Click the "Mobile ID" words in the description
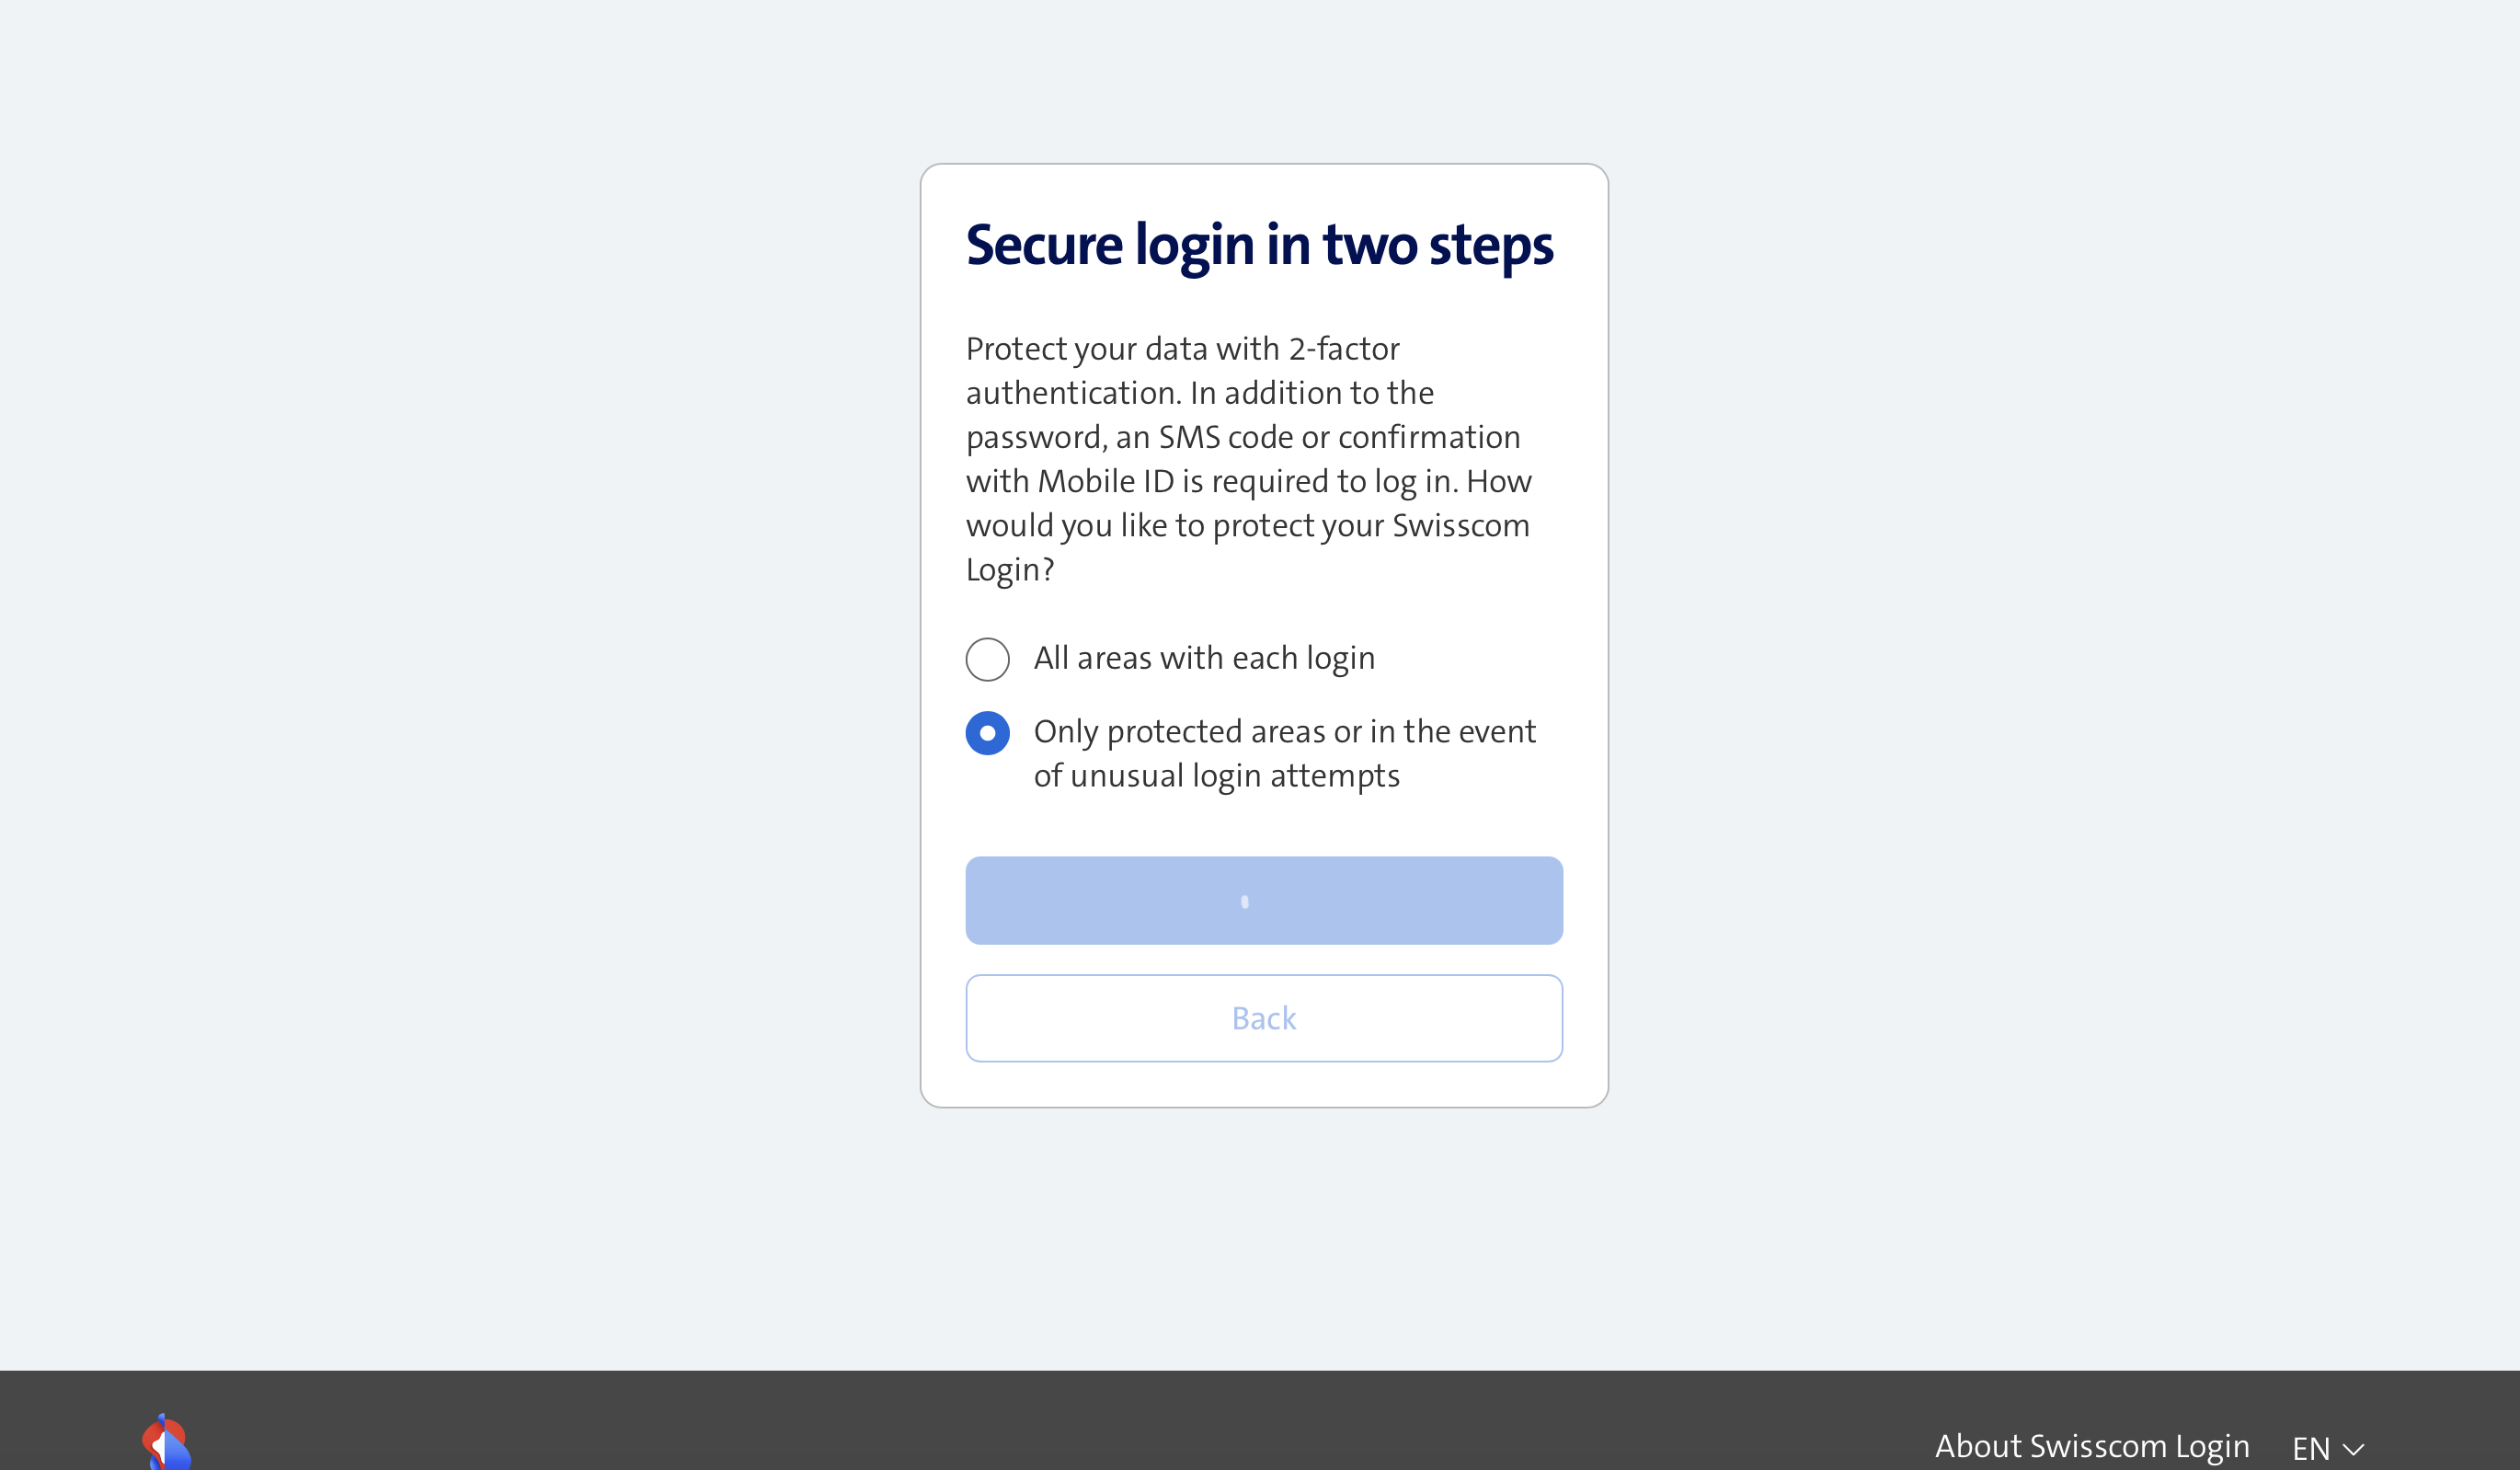Image resolution: width=2520 pixels, height=1470 pixels. pyautogui.click(x=1105, y=482)
